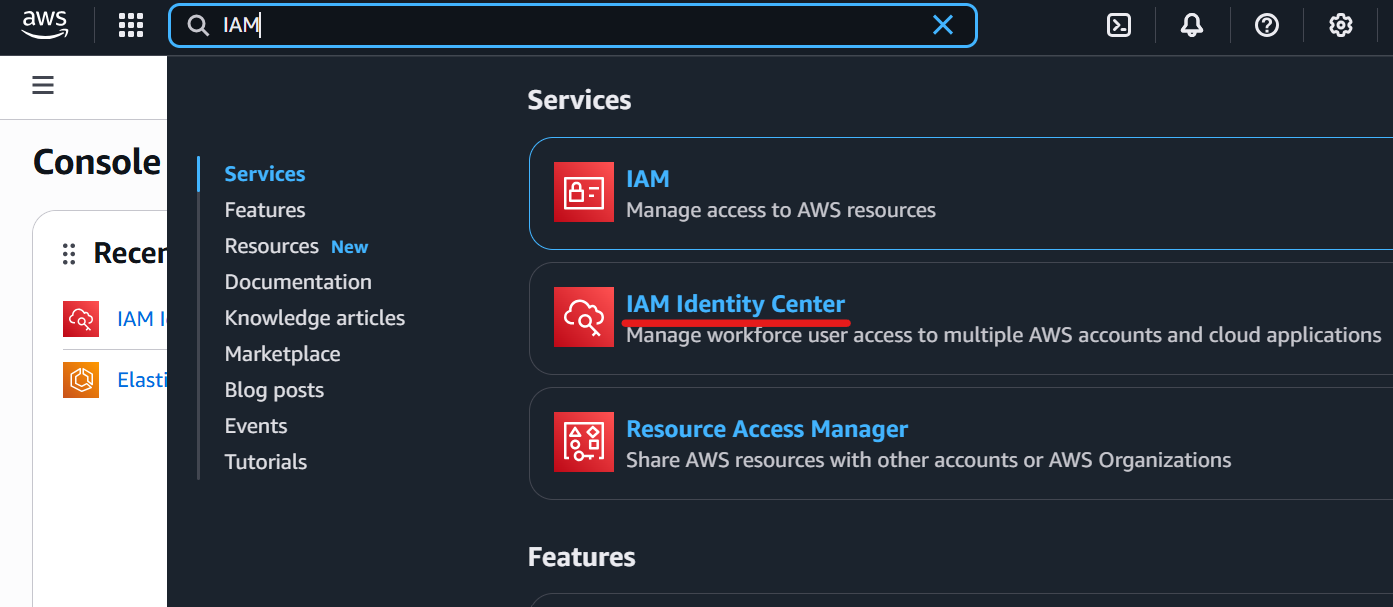Clear the IAM search text

pos(942,25)
